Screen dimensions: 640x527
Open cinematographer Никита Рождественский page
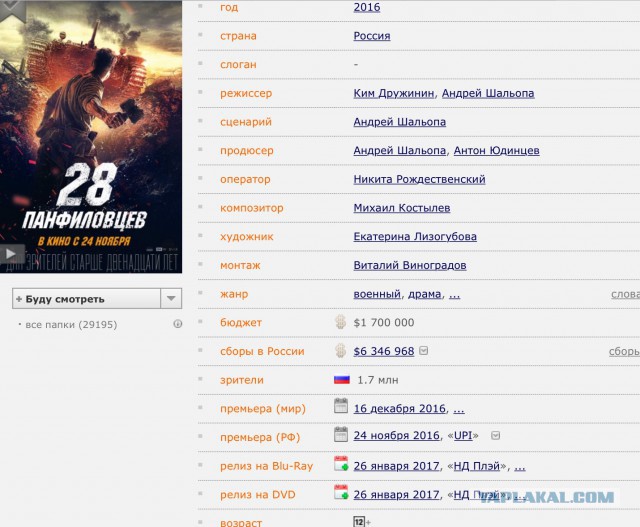tap(419, 179)
